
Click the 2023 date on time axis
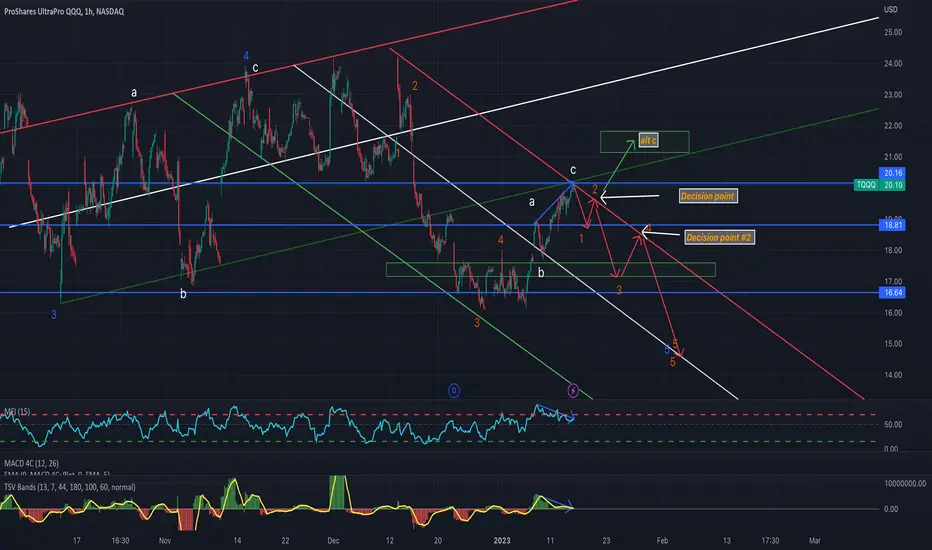502,540
